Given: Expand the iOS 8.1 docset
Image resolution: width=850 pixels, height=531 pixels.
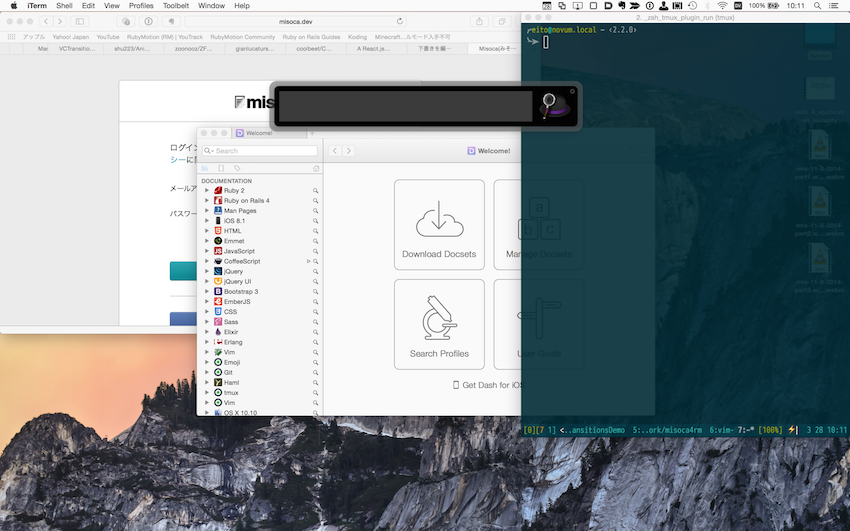Looking at the screenshot, I should coord(207,221).
